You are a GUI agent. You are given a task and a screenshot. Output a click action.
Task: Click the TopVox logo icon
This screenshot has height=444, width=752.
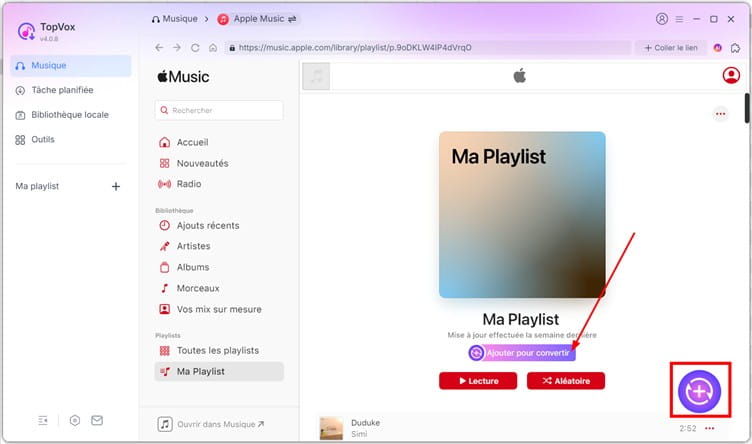[26, 32]
